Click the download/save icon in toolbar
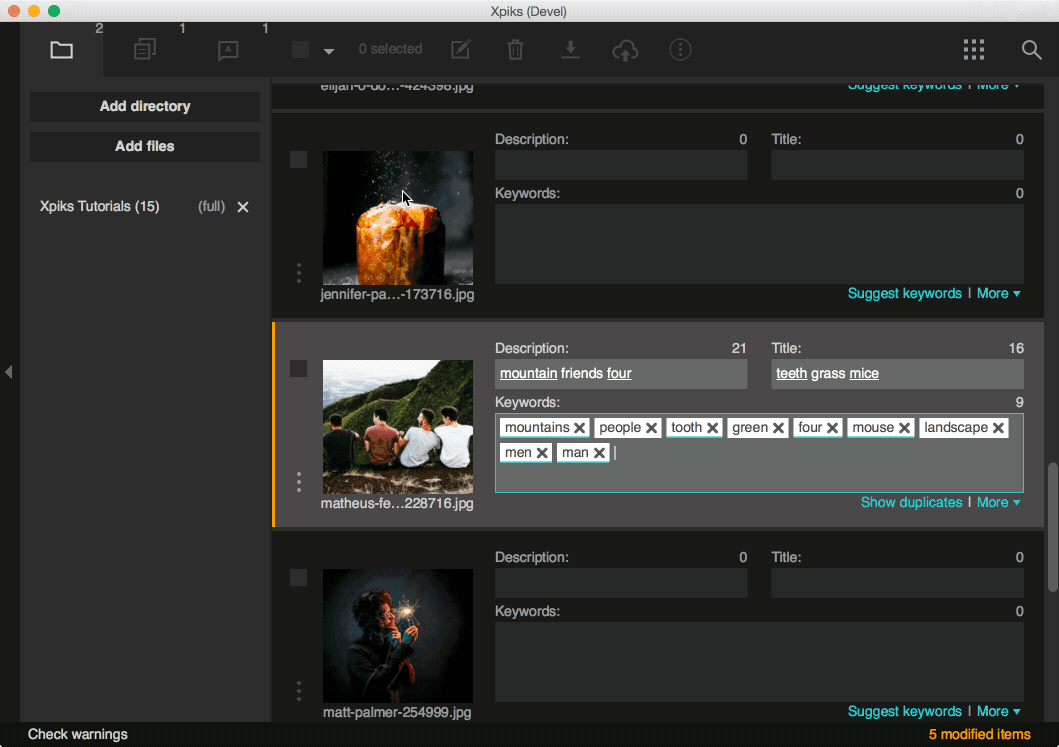This screenshot has height=747, width=1059. point(570,50)
